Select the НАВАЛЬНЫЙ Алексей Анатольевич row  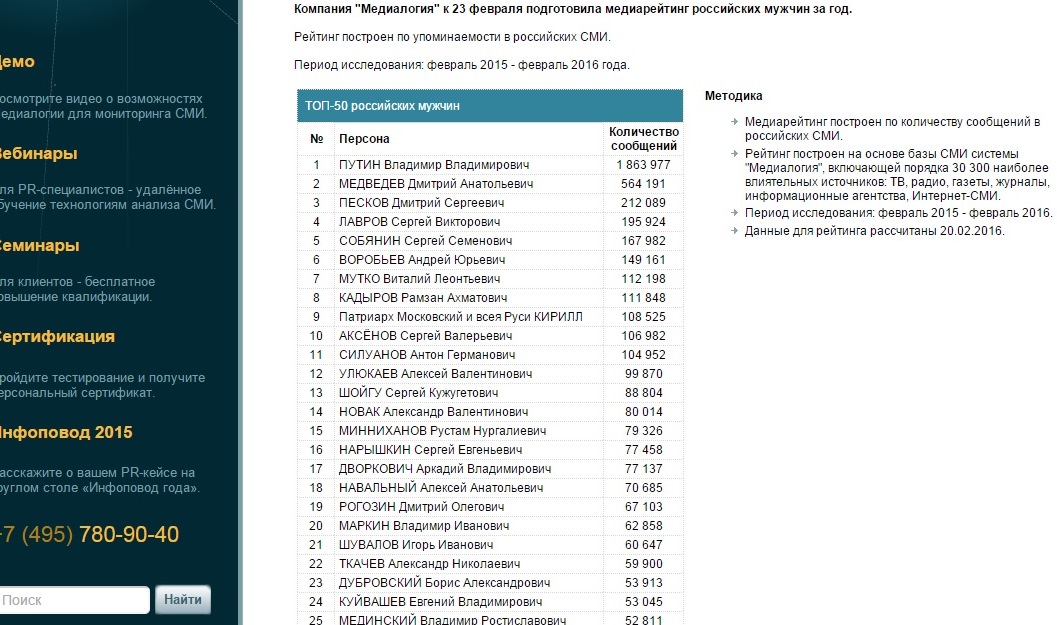(441, 488)
